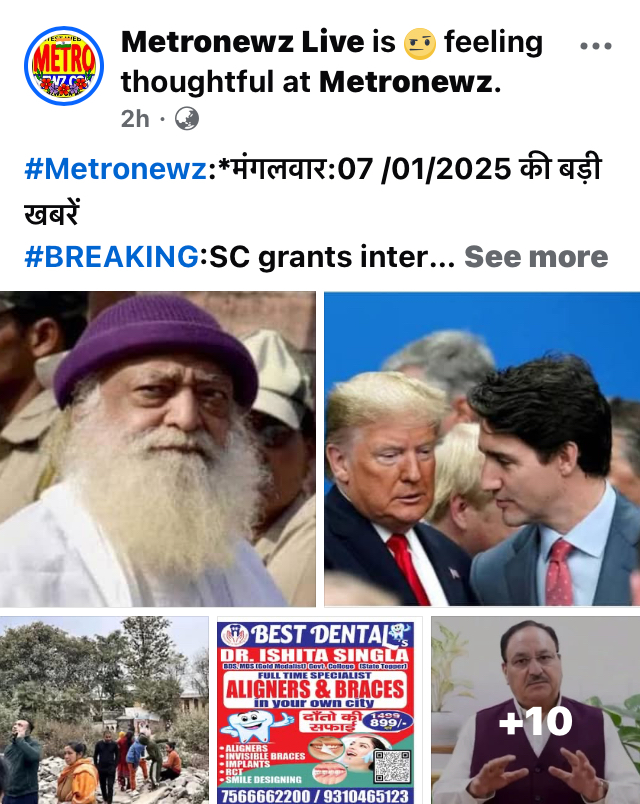Image resolution: width=640 pixels, height=804 pixels.
Task: Click the 2h post timestamp
Action: coord(135,119)
